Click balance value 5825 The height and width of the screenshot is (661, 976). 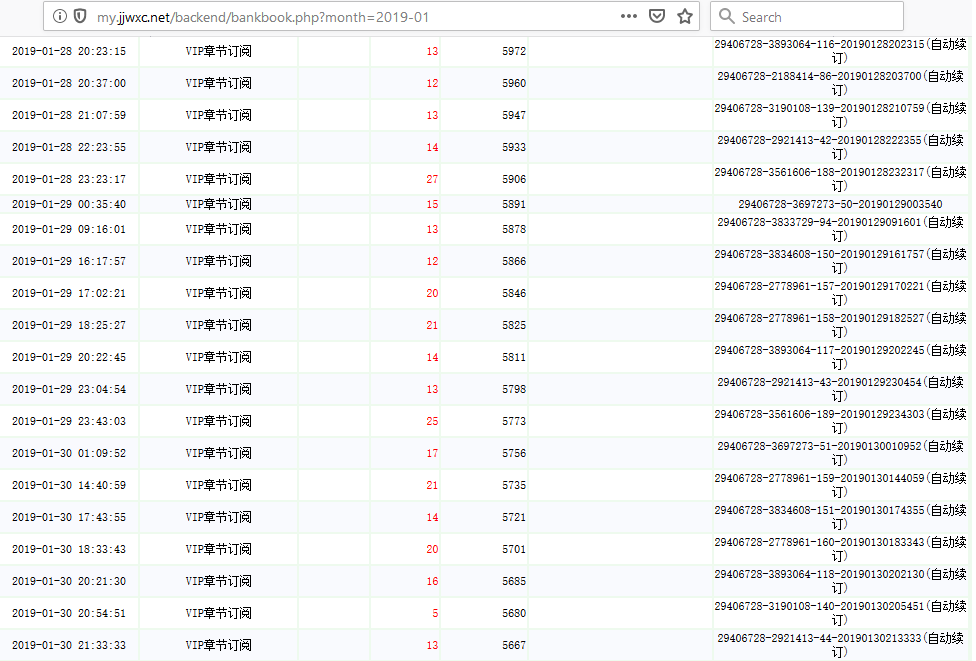[514, 325]
